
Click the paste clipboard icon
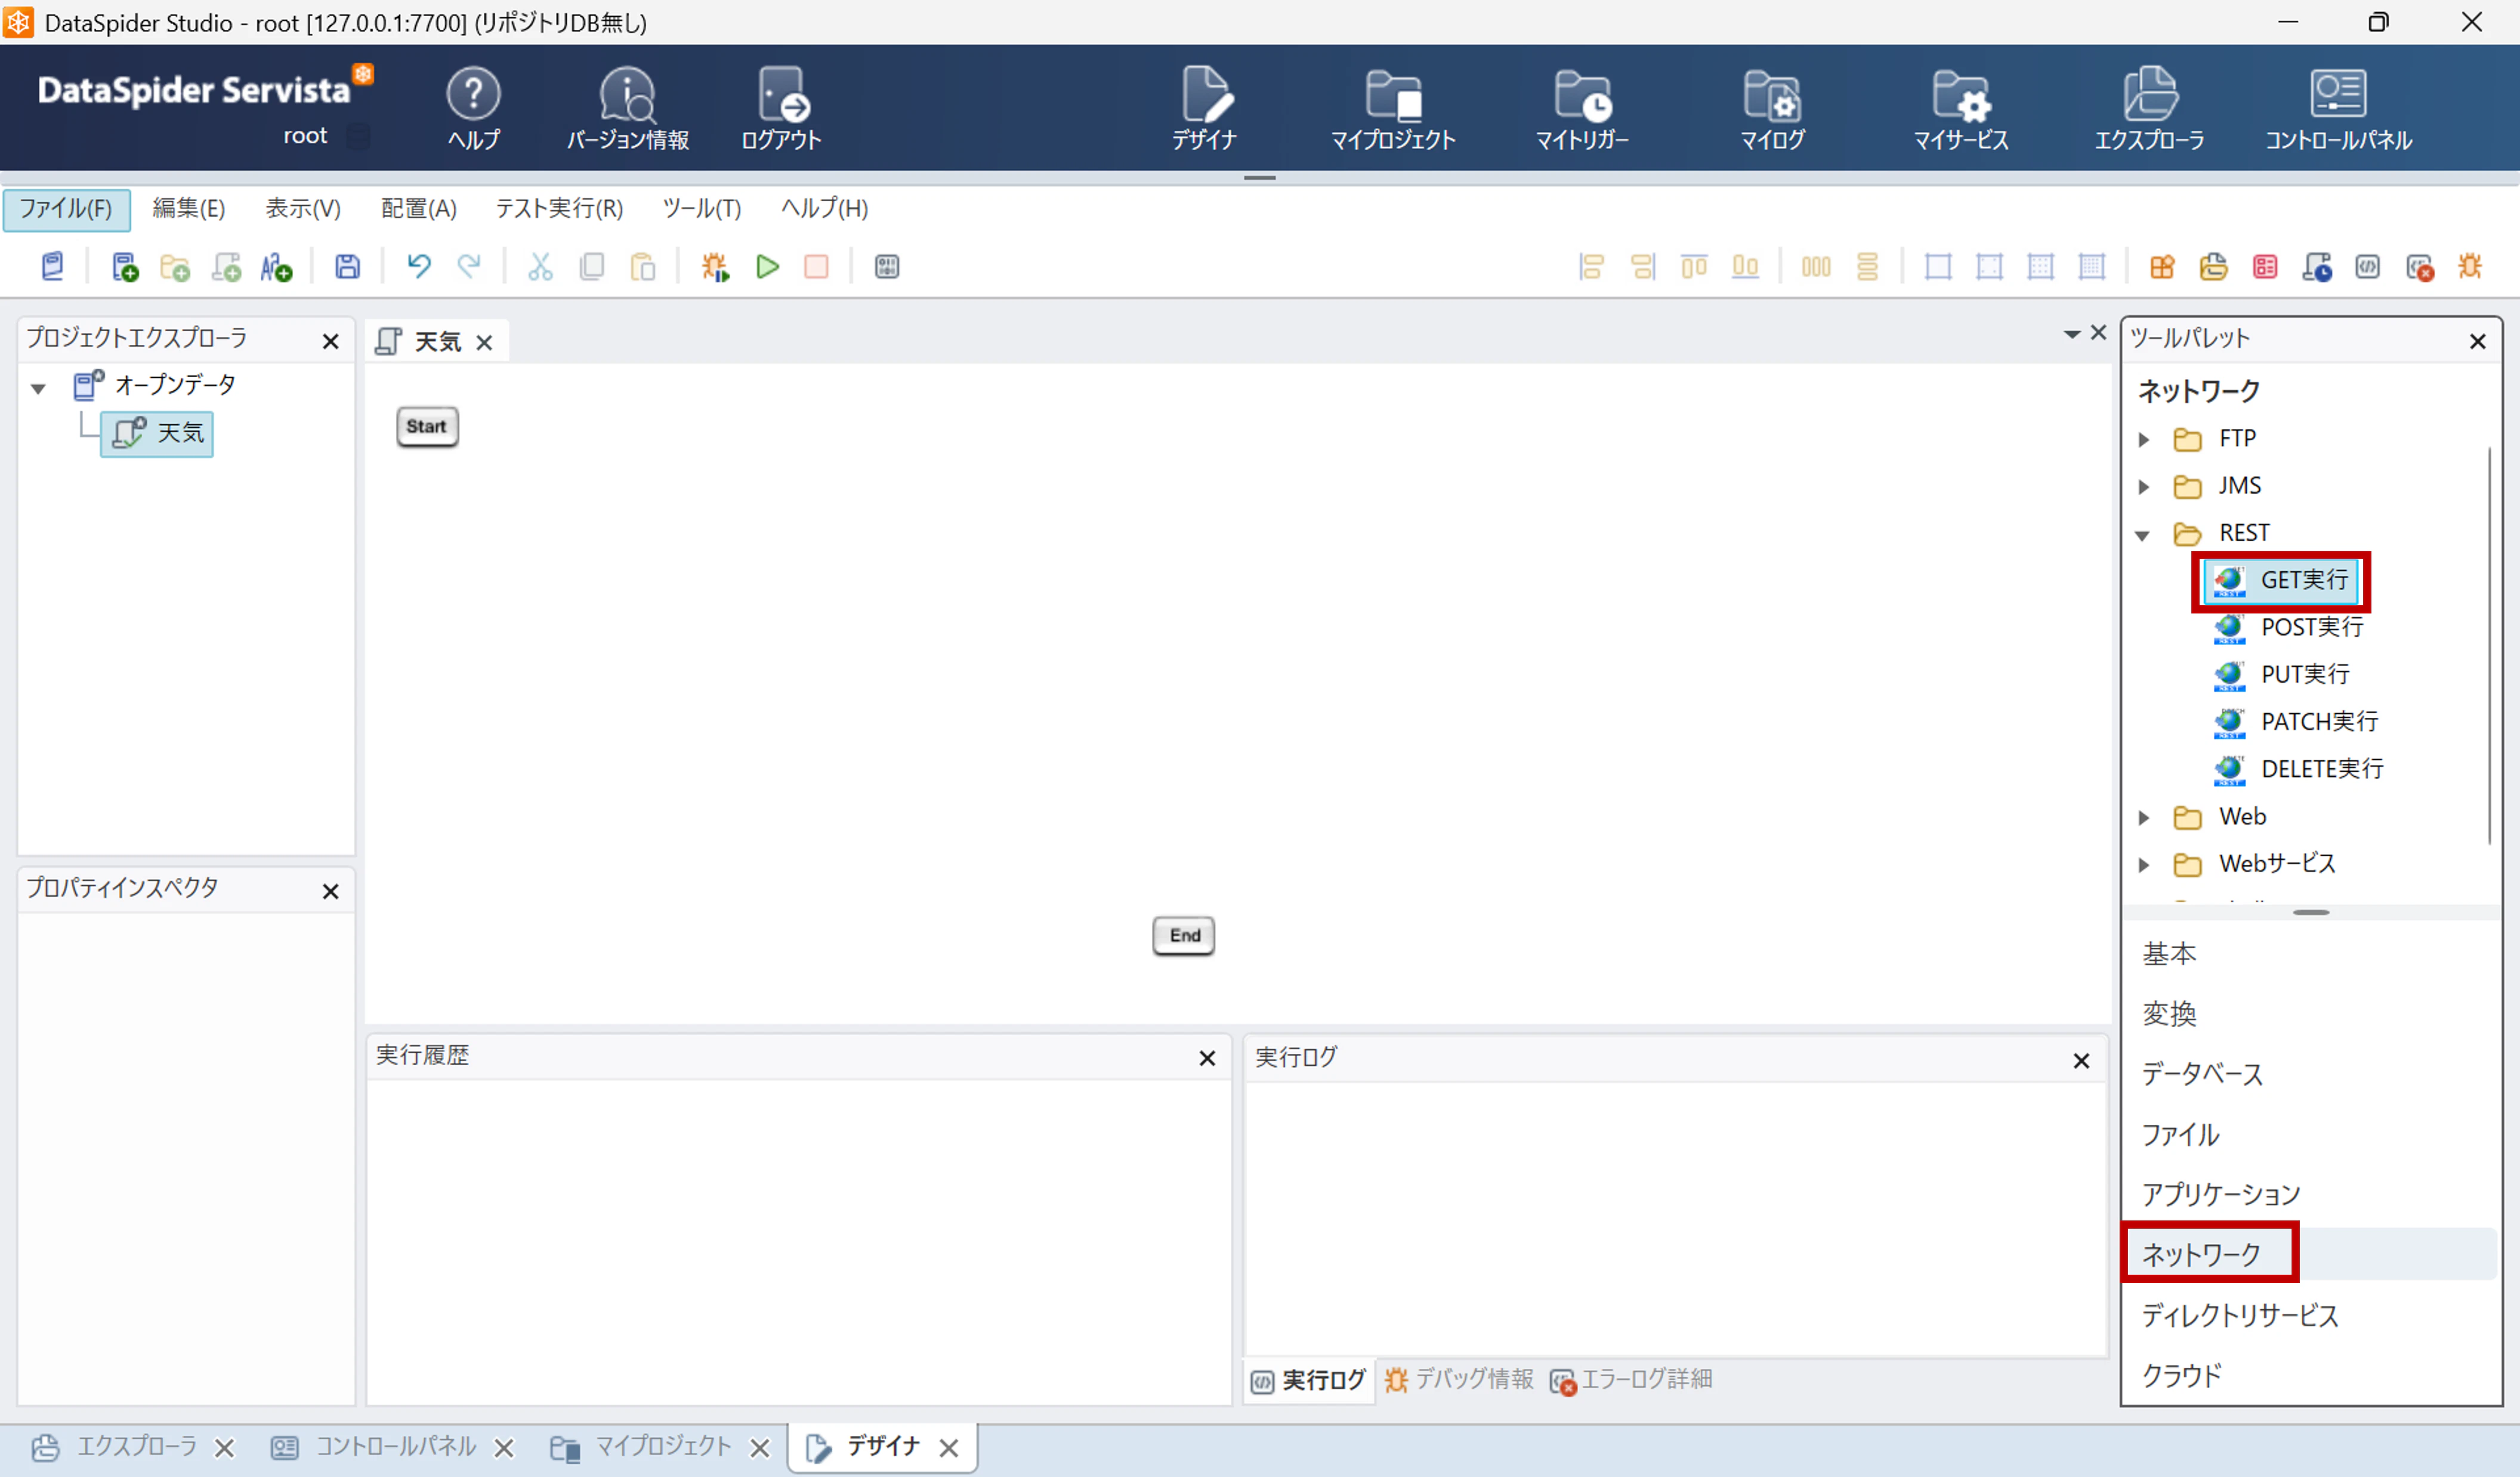tap(643, 267)
